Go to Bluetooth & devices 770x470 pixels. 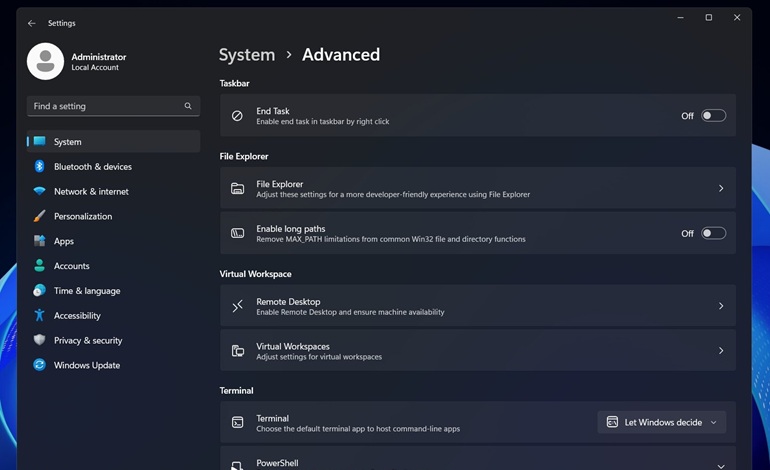point(113,166)
